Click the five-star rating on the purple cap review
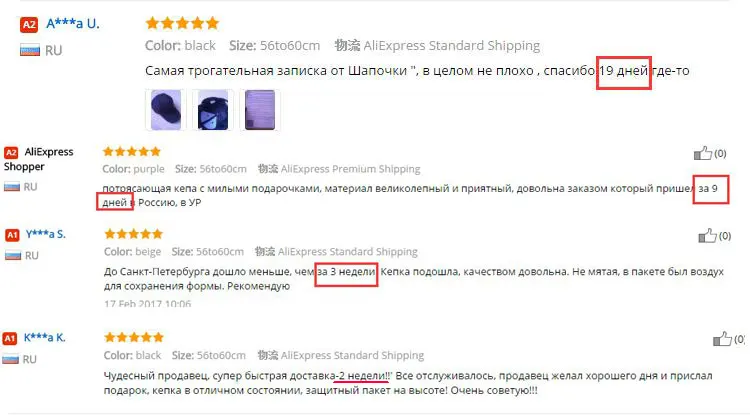Viewport: 750px width, 415px height. pyautogui.click(x=132, y=152)
